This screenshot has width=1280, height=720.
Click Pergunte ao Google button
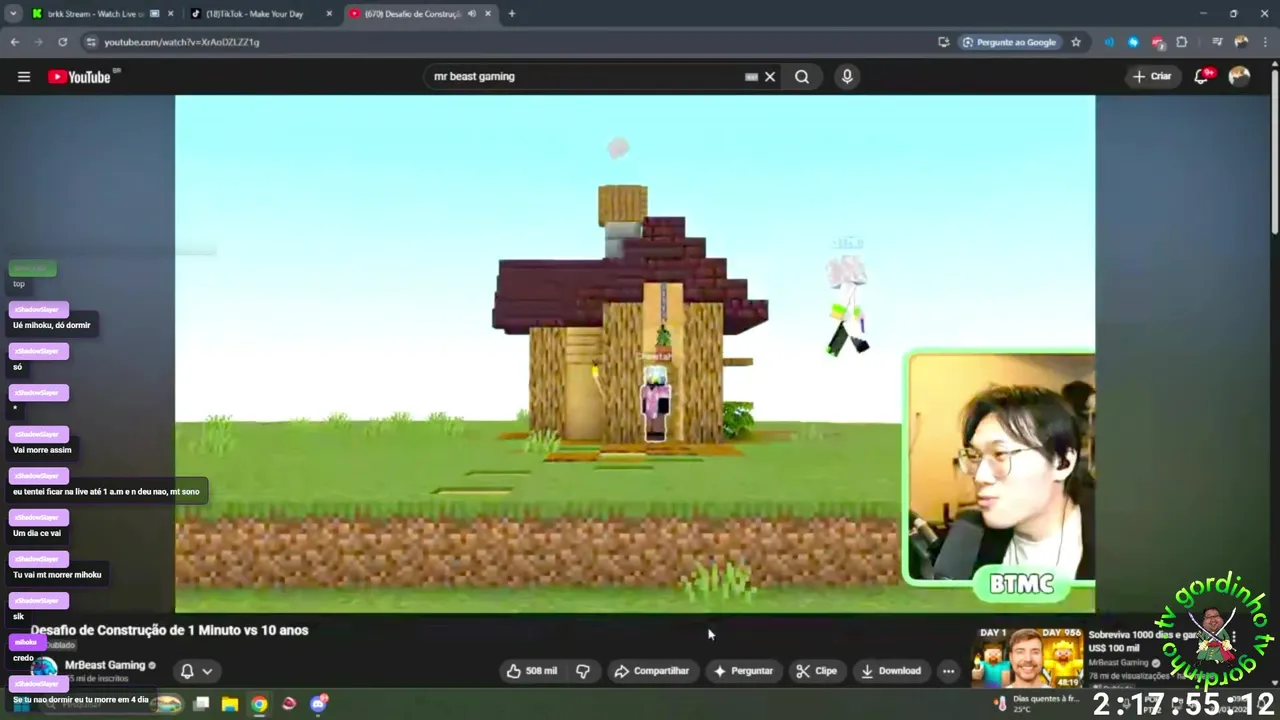pyautogui.click(x=1009, y=42)
